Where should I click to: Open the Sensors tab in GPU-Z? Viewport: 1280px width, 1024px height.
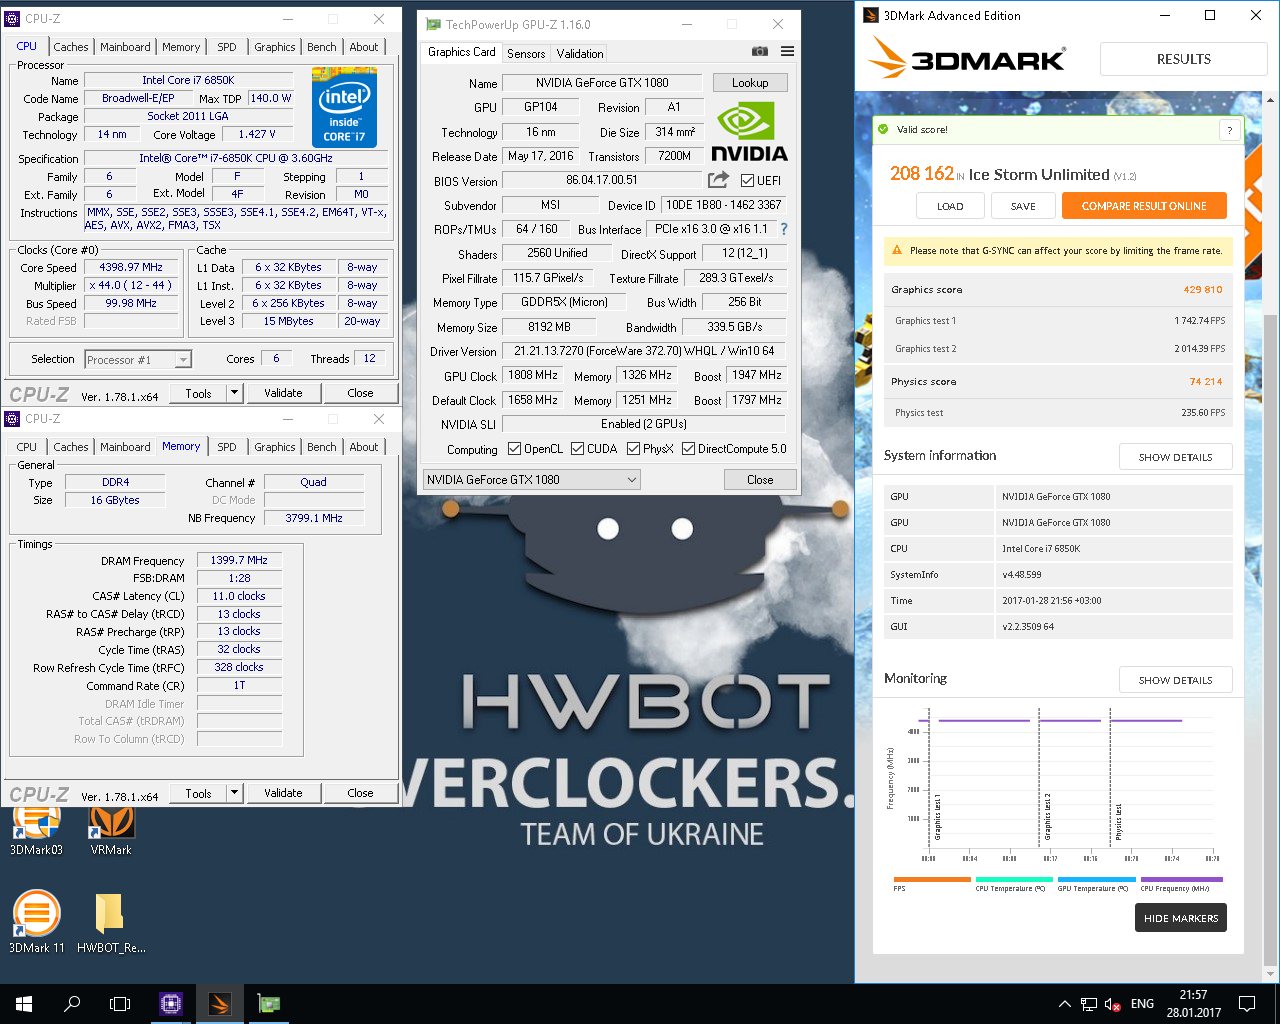click(x=526, y=54)
